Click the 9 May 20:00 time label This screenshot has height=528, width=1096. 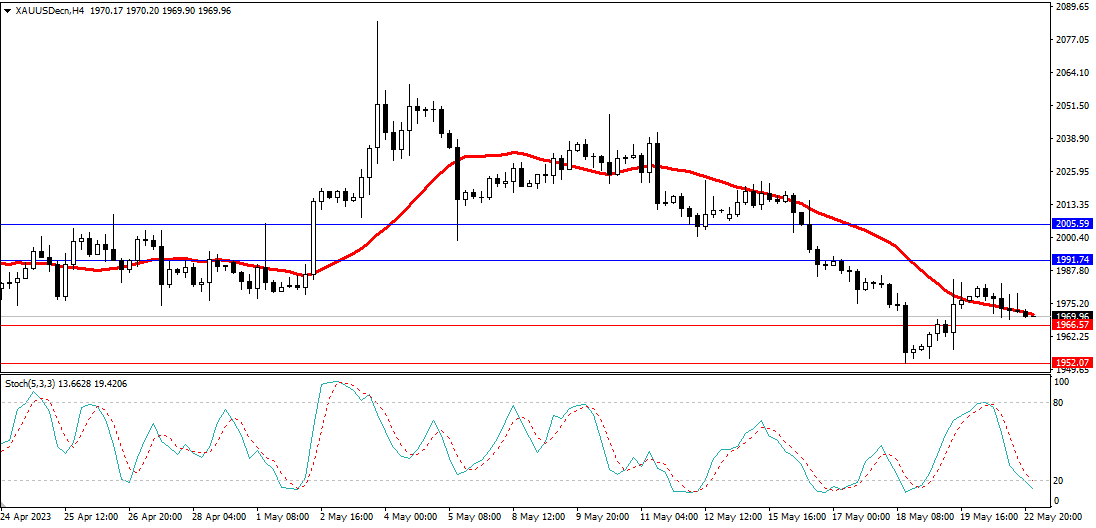[604, 518]
